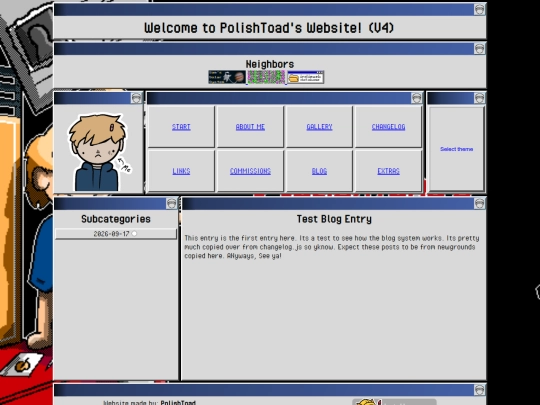Open the folder window neighbor badge
The height and width of the screenshot is (405, 540).
306,77
